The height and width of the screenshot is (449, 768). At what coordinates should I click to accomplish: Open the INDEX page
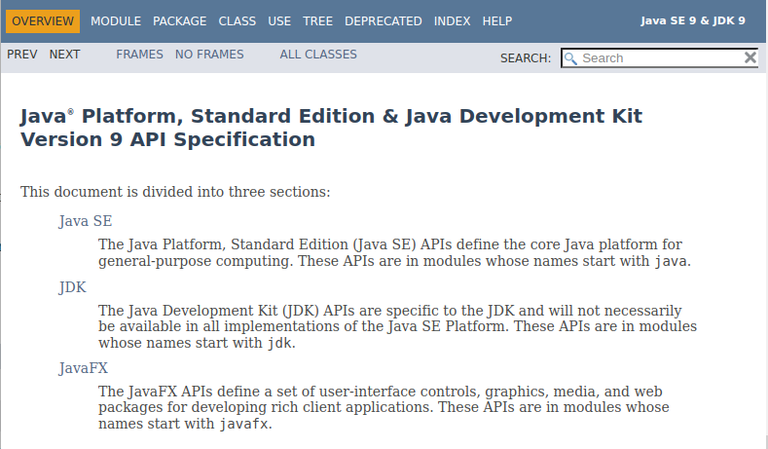coord(452,22)
